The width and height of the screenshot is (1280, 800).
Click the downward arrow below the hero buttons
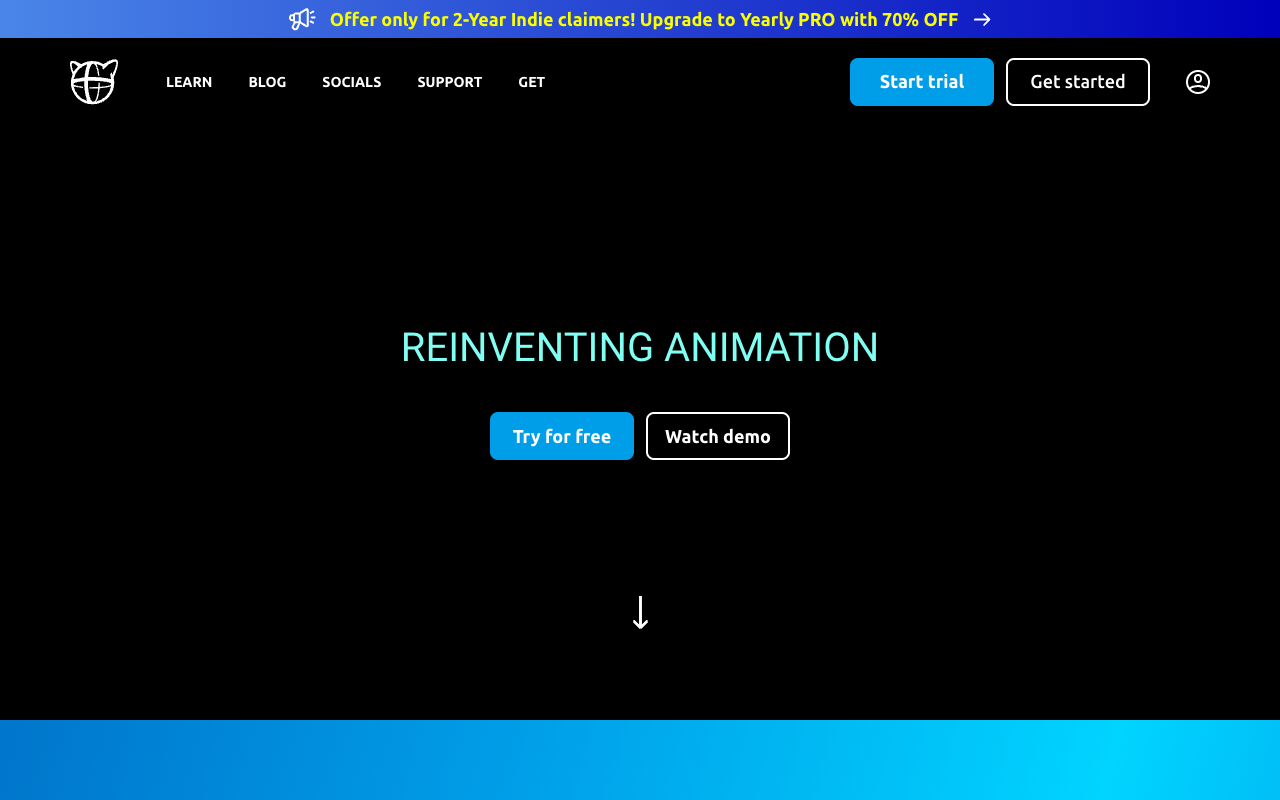coord(641,612)
